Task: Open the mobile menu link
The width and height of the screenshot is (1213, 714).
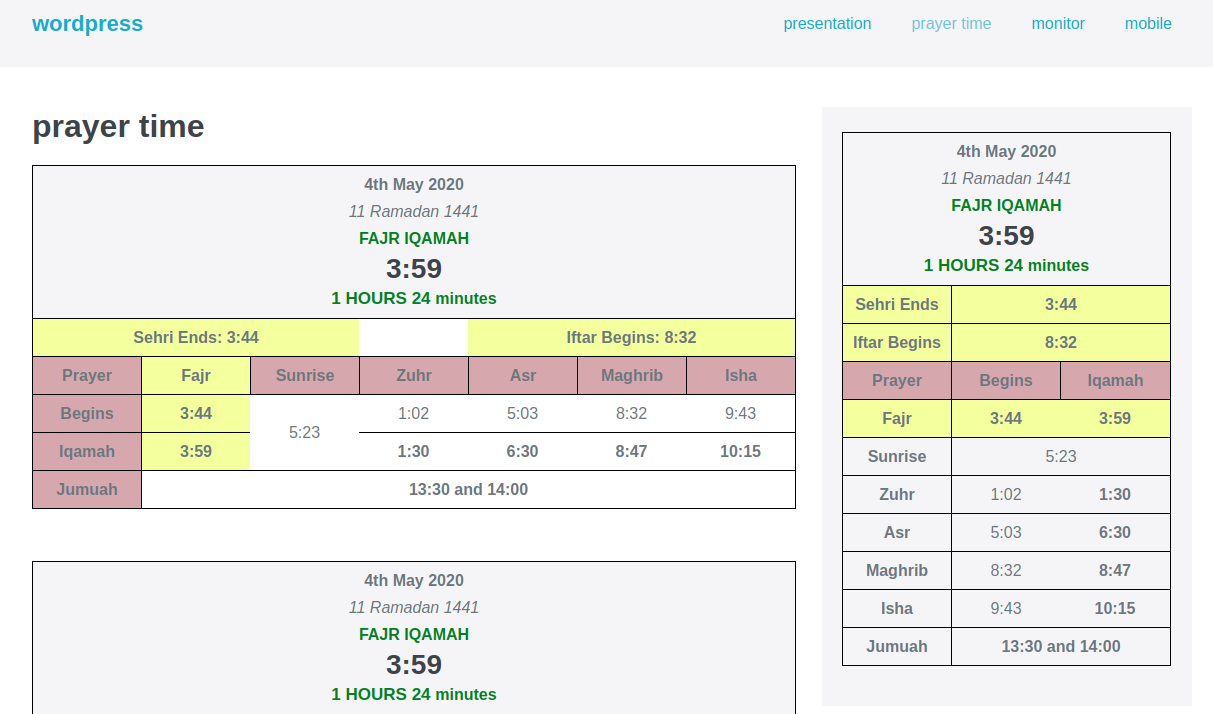Action: [1148, 24]
